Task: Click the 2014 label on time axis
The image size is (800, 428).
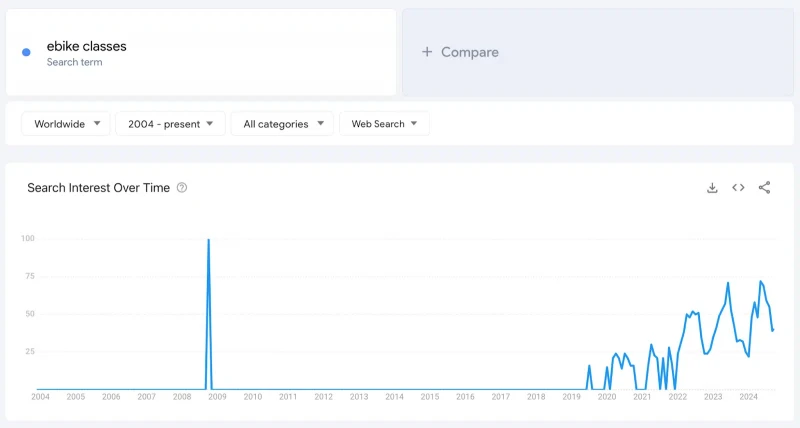Action: [x=394, y=397]
